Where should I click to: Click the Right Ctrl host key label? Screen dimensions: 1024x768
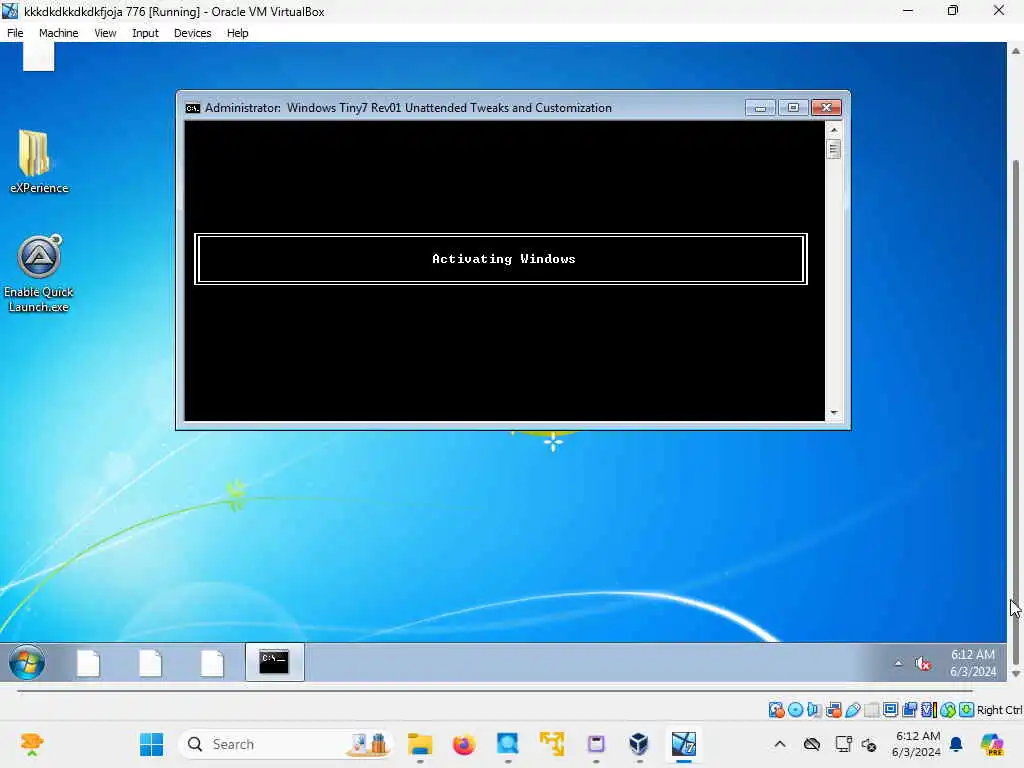tap(1000, 710)
